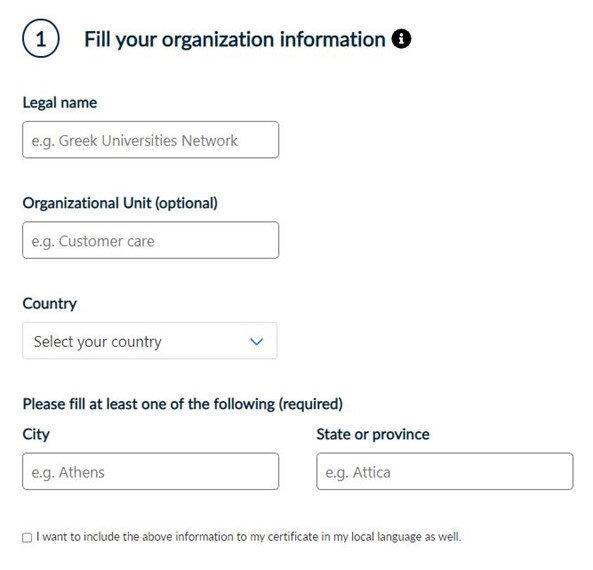Image resolution: width=593 pixels, height=570 pixels.
Task: Focus the Legal name input field
Action: click(151, 140)
